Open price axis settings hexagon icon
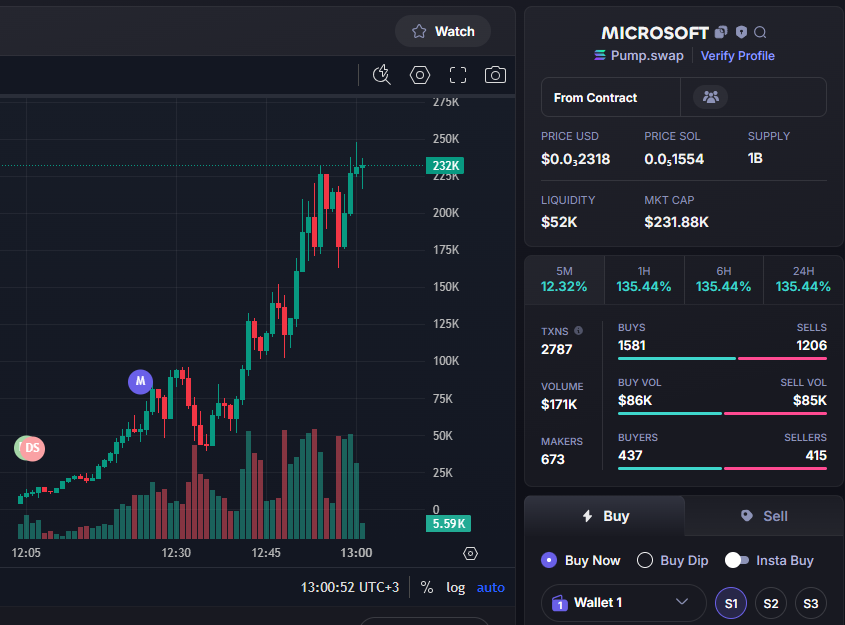Viewport: 845px width, 625px height. click(x=470, y=553)
